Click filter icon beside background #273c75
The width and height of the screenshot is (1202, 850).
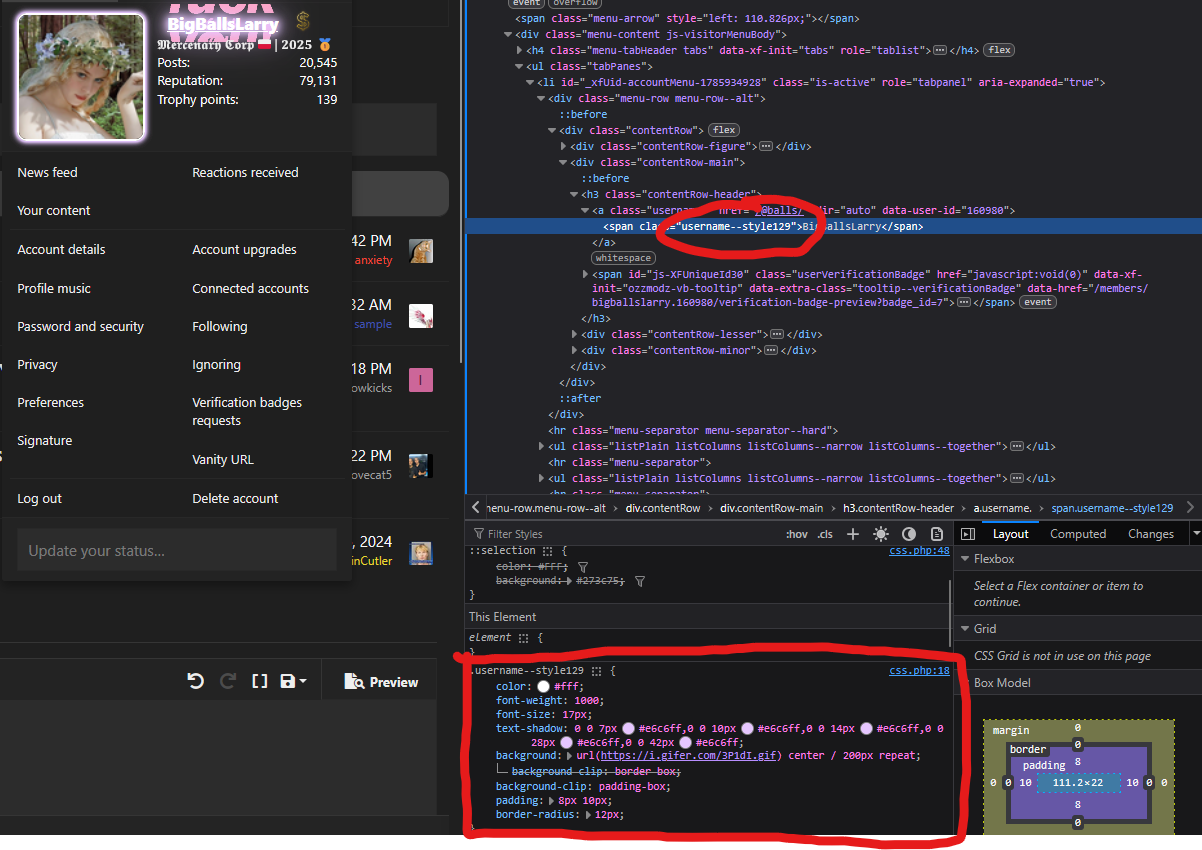tap(640, 580)
